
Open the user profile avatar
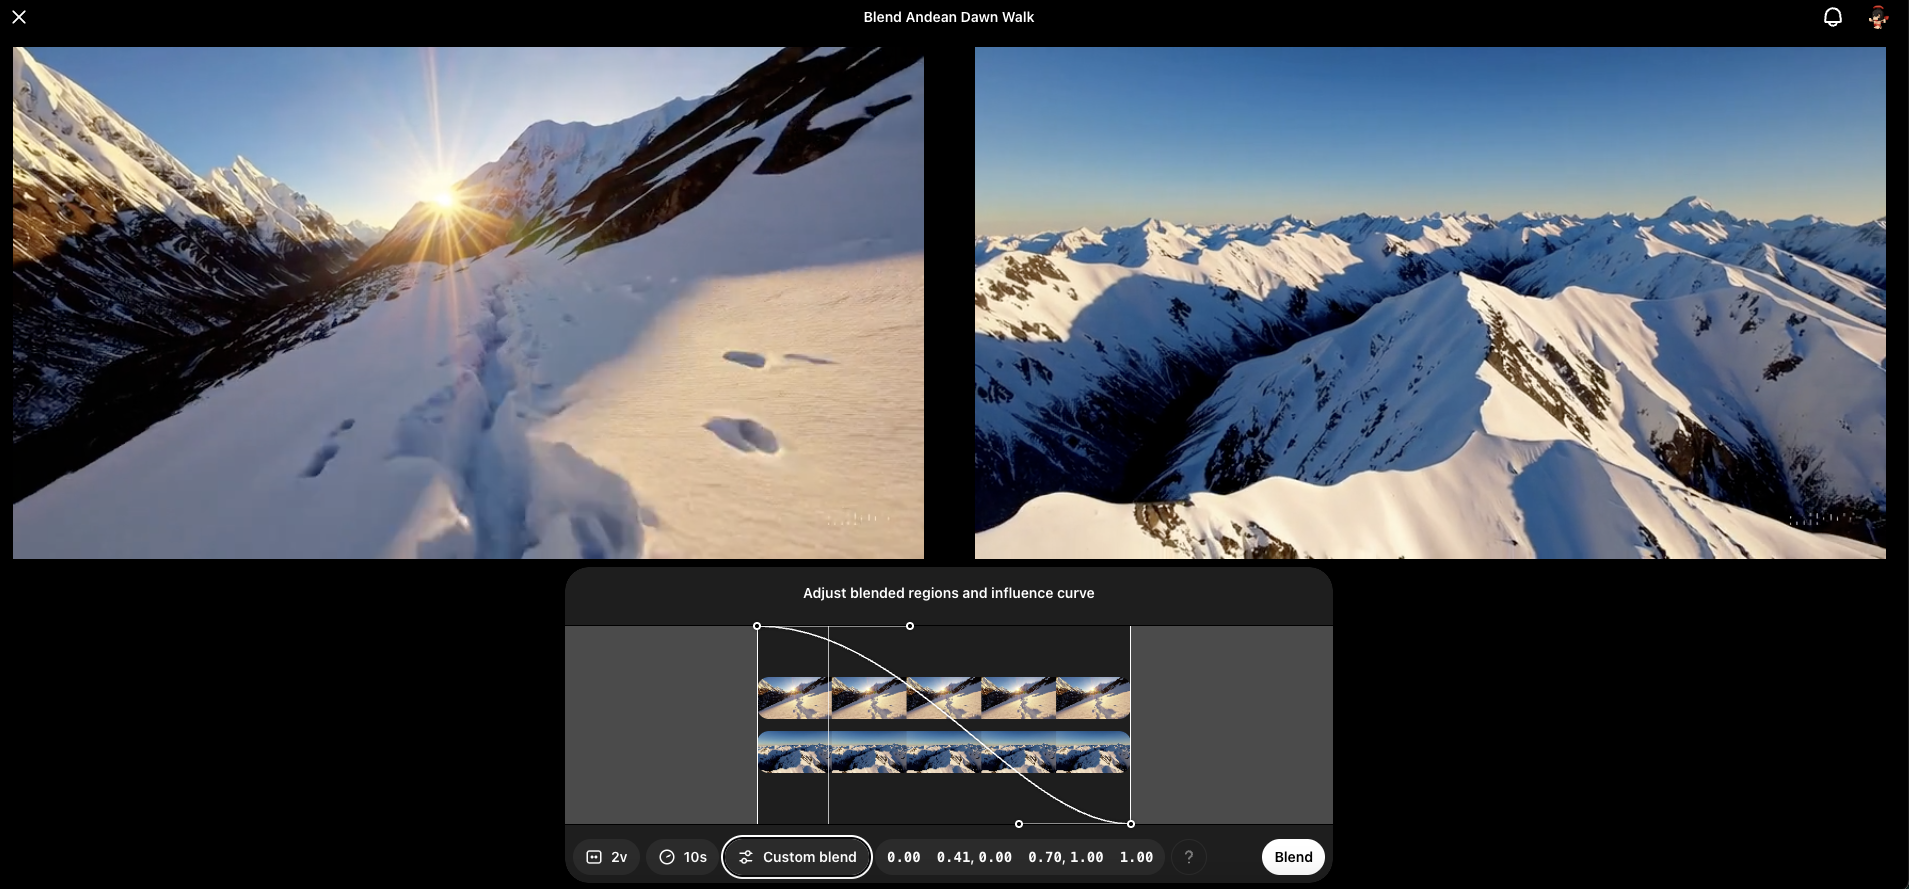click(1878, 17)
